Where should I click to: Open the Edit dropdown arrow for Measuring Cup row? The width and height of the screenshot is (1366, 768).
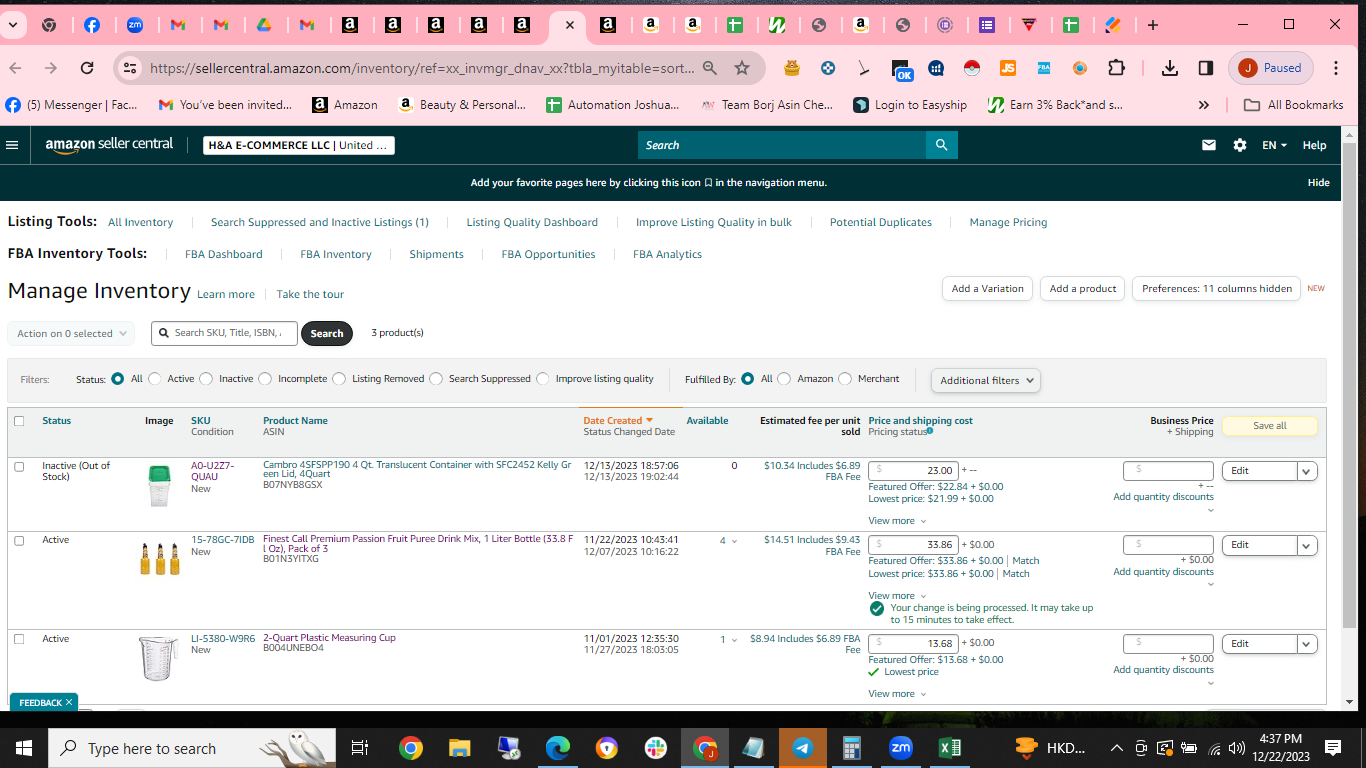coord(1307,644)
